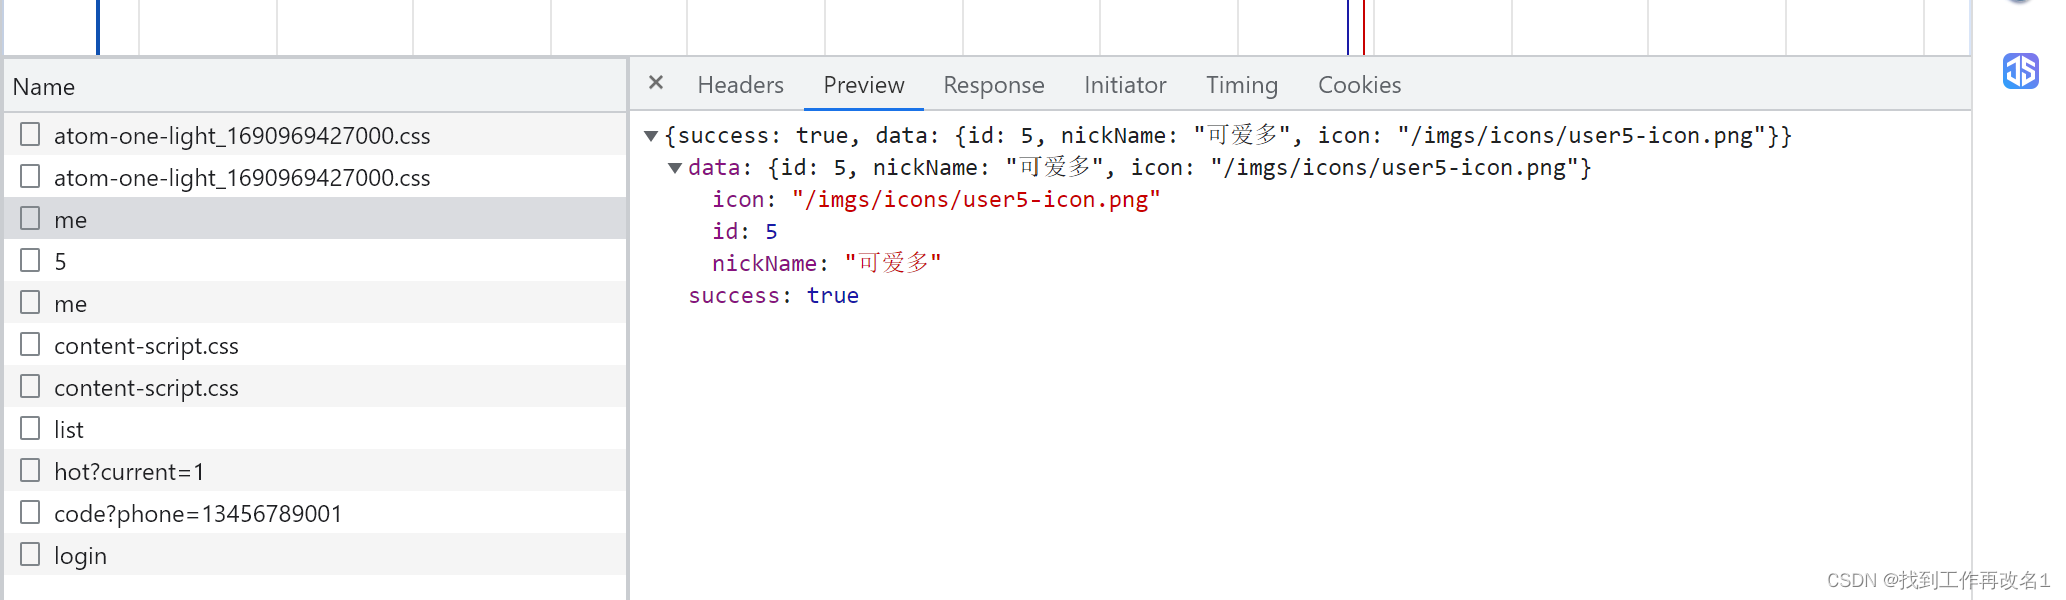Select the lower me request row
Viewport: 2066px width, 600px height.
click(316, 302)
